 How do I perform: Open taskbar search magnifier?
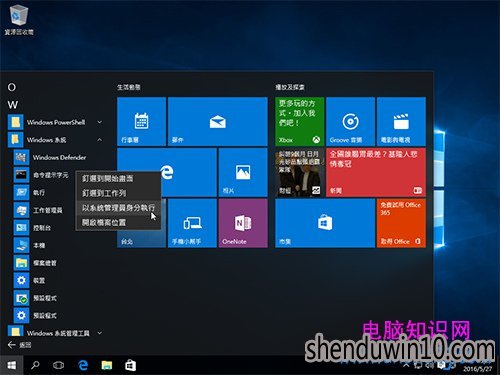[x=35, y=366]
